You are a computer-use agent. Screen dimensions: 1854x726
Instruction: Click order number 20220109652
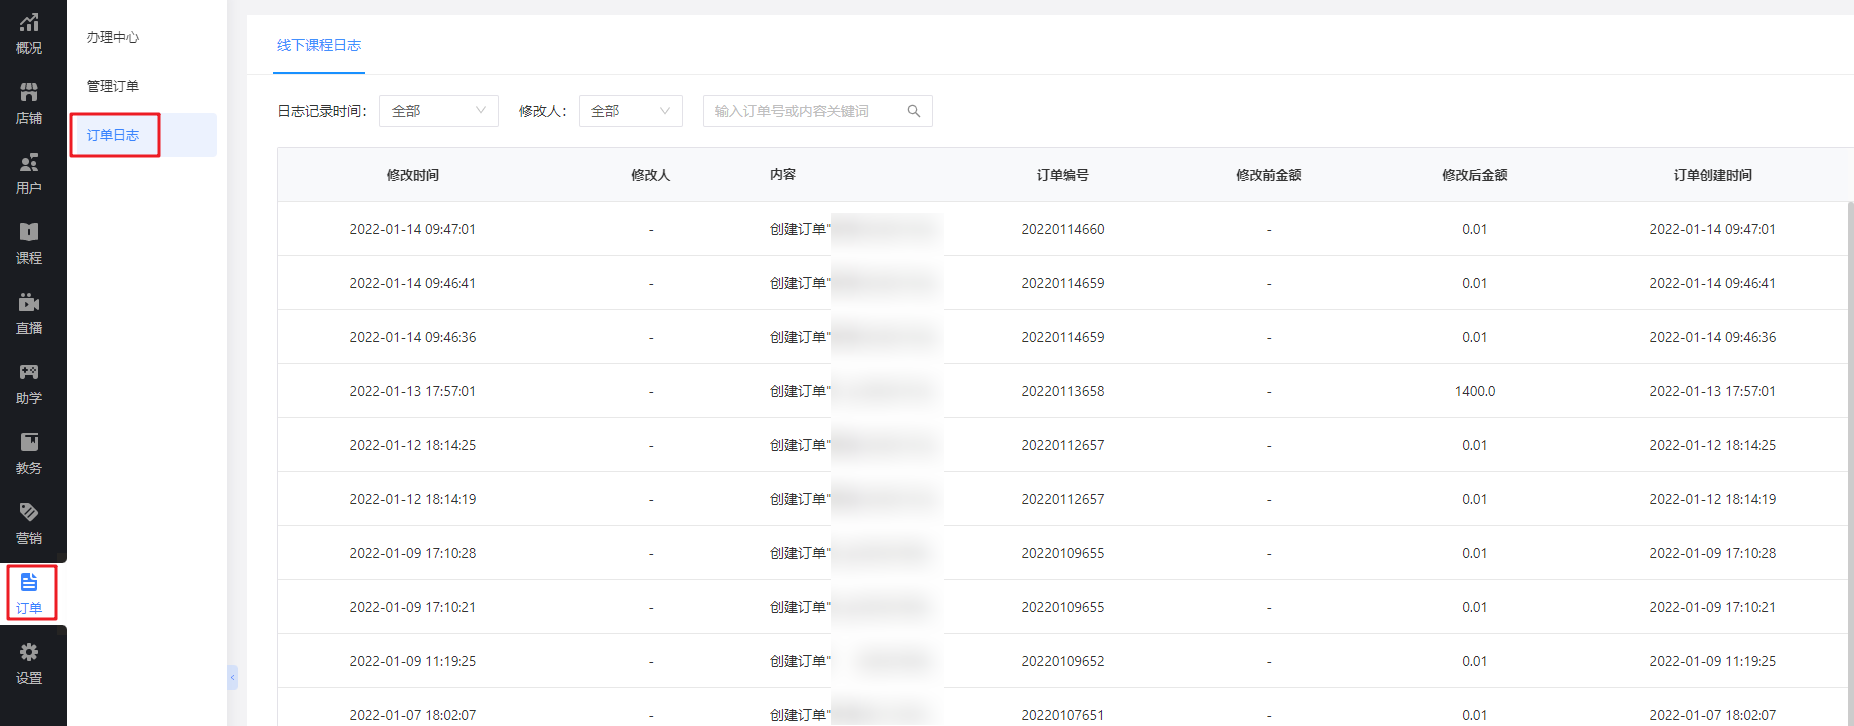tap(1063, 661)
